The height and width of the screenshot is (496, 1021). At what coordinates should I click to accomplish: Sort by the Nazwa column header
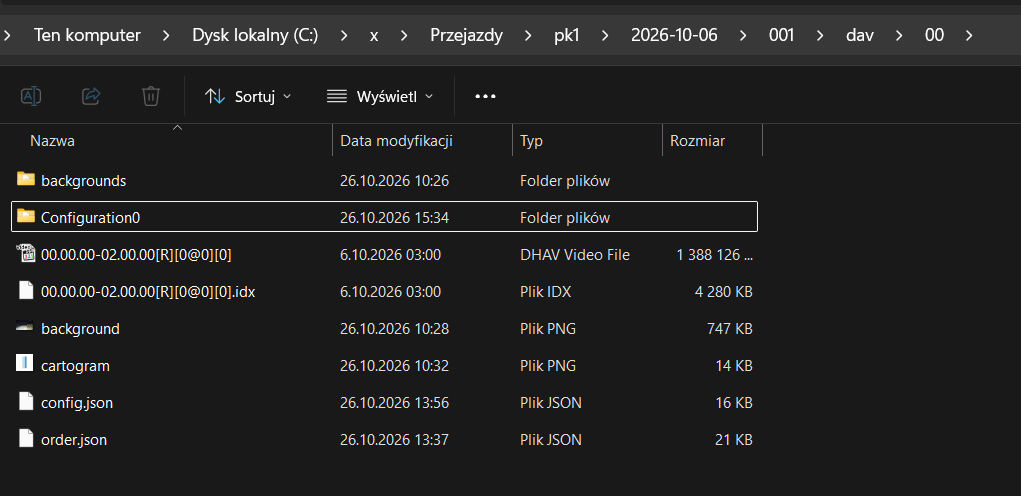coord(52,141)
